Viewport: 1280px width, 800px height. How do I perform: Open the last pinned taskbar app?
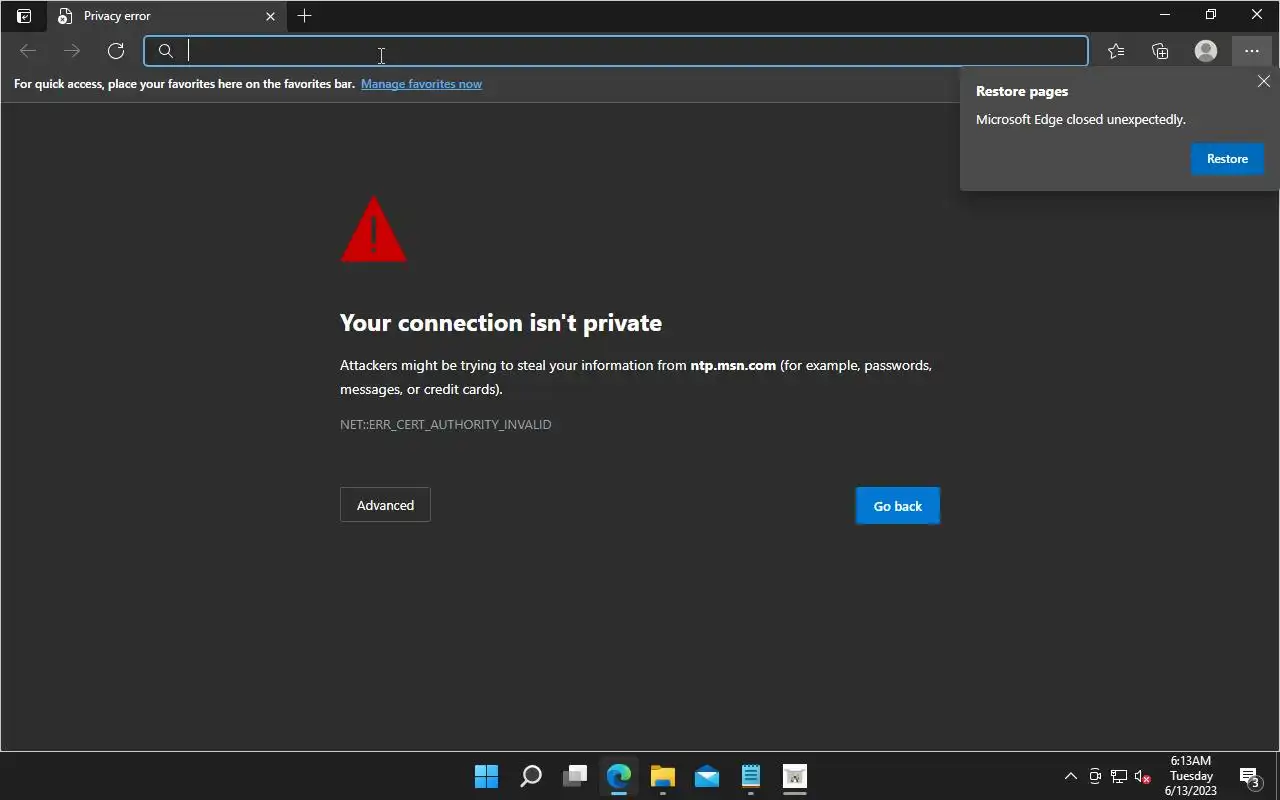click(x=795, y=776)
